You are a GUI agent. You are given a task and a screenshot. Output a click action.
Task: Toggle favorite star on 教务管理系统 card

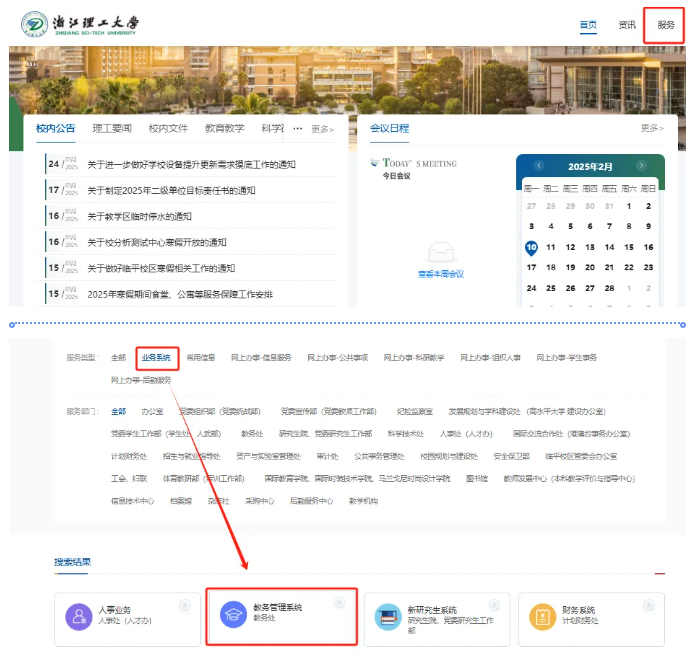click(340, 603)
